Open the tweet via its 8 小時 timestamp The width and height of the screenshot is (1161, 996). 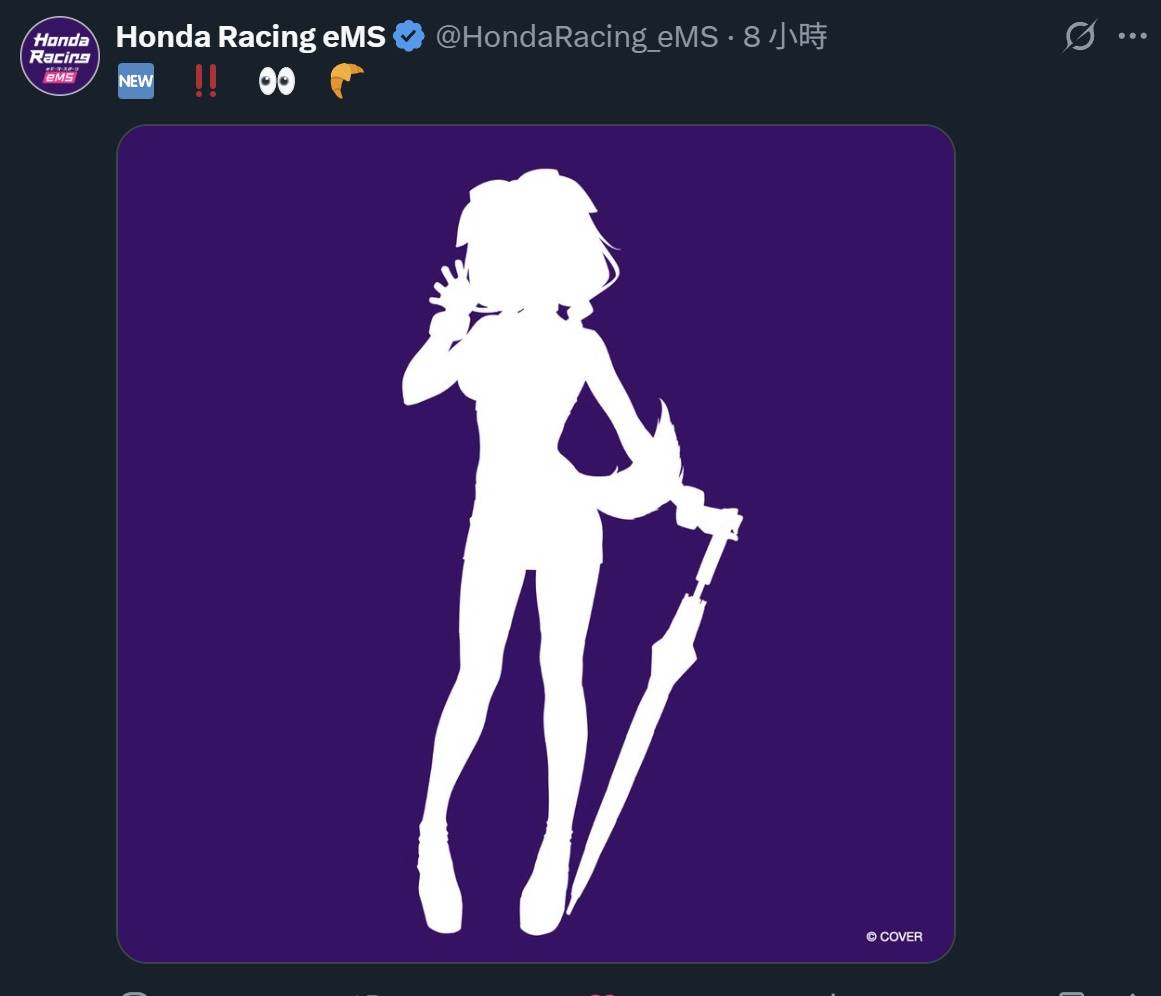pos(785,37)
